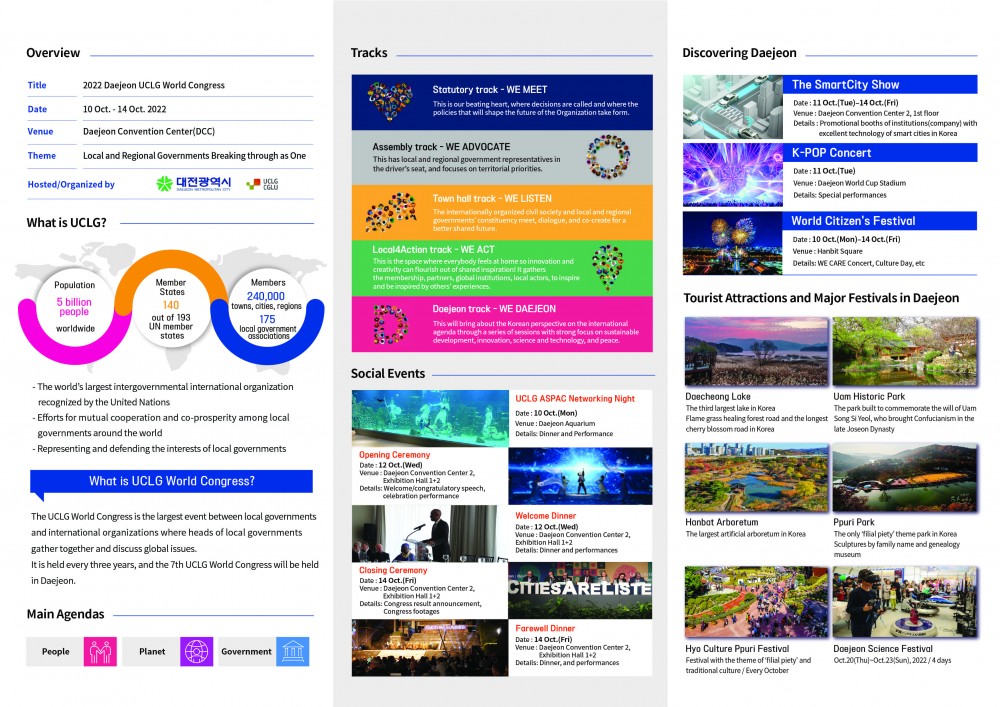
Task: Open the Farewell Dinner banquet photo
Action: 430,648
